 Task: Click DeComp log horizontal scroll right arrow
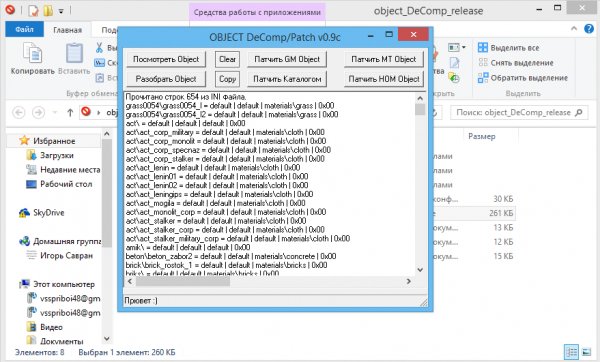409,281
